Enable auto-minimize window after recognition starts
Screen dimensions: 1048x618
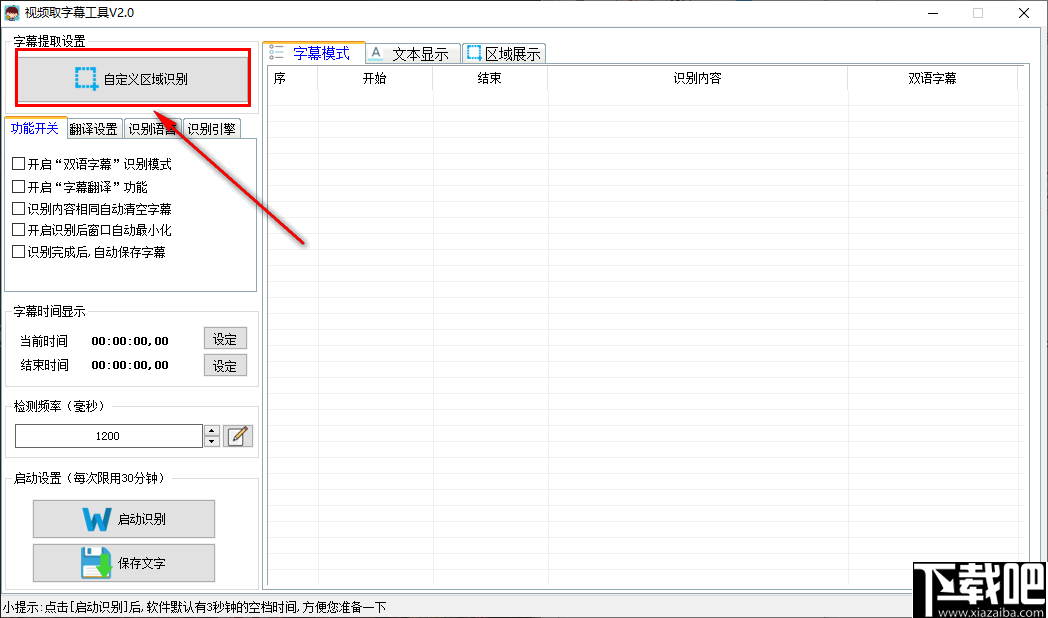17,230
